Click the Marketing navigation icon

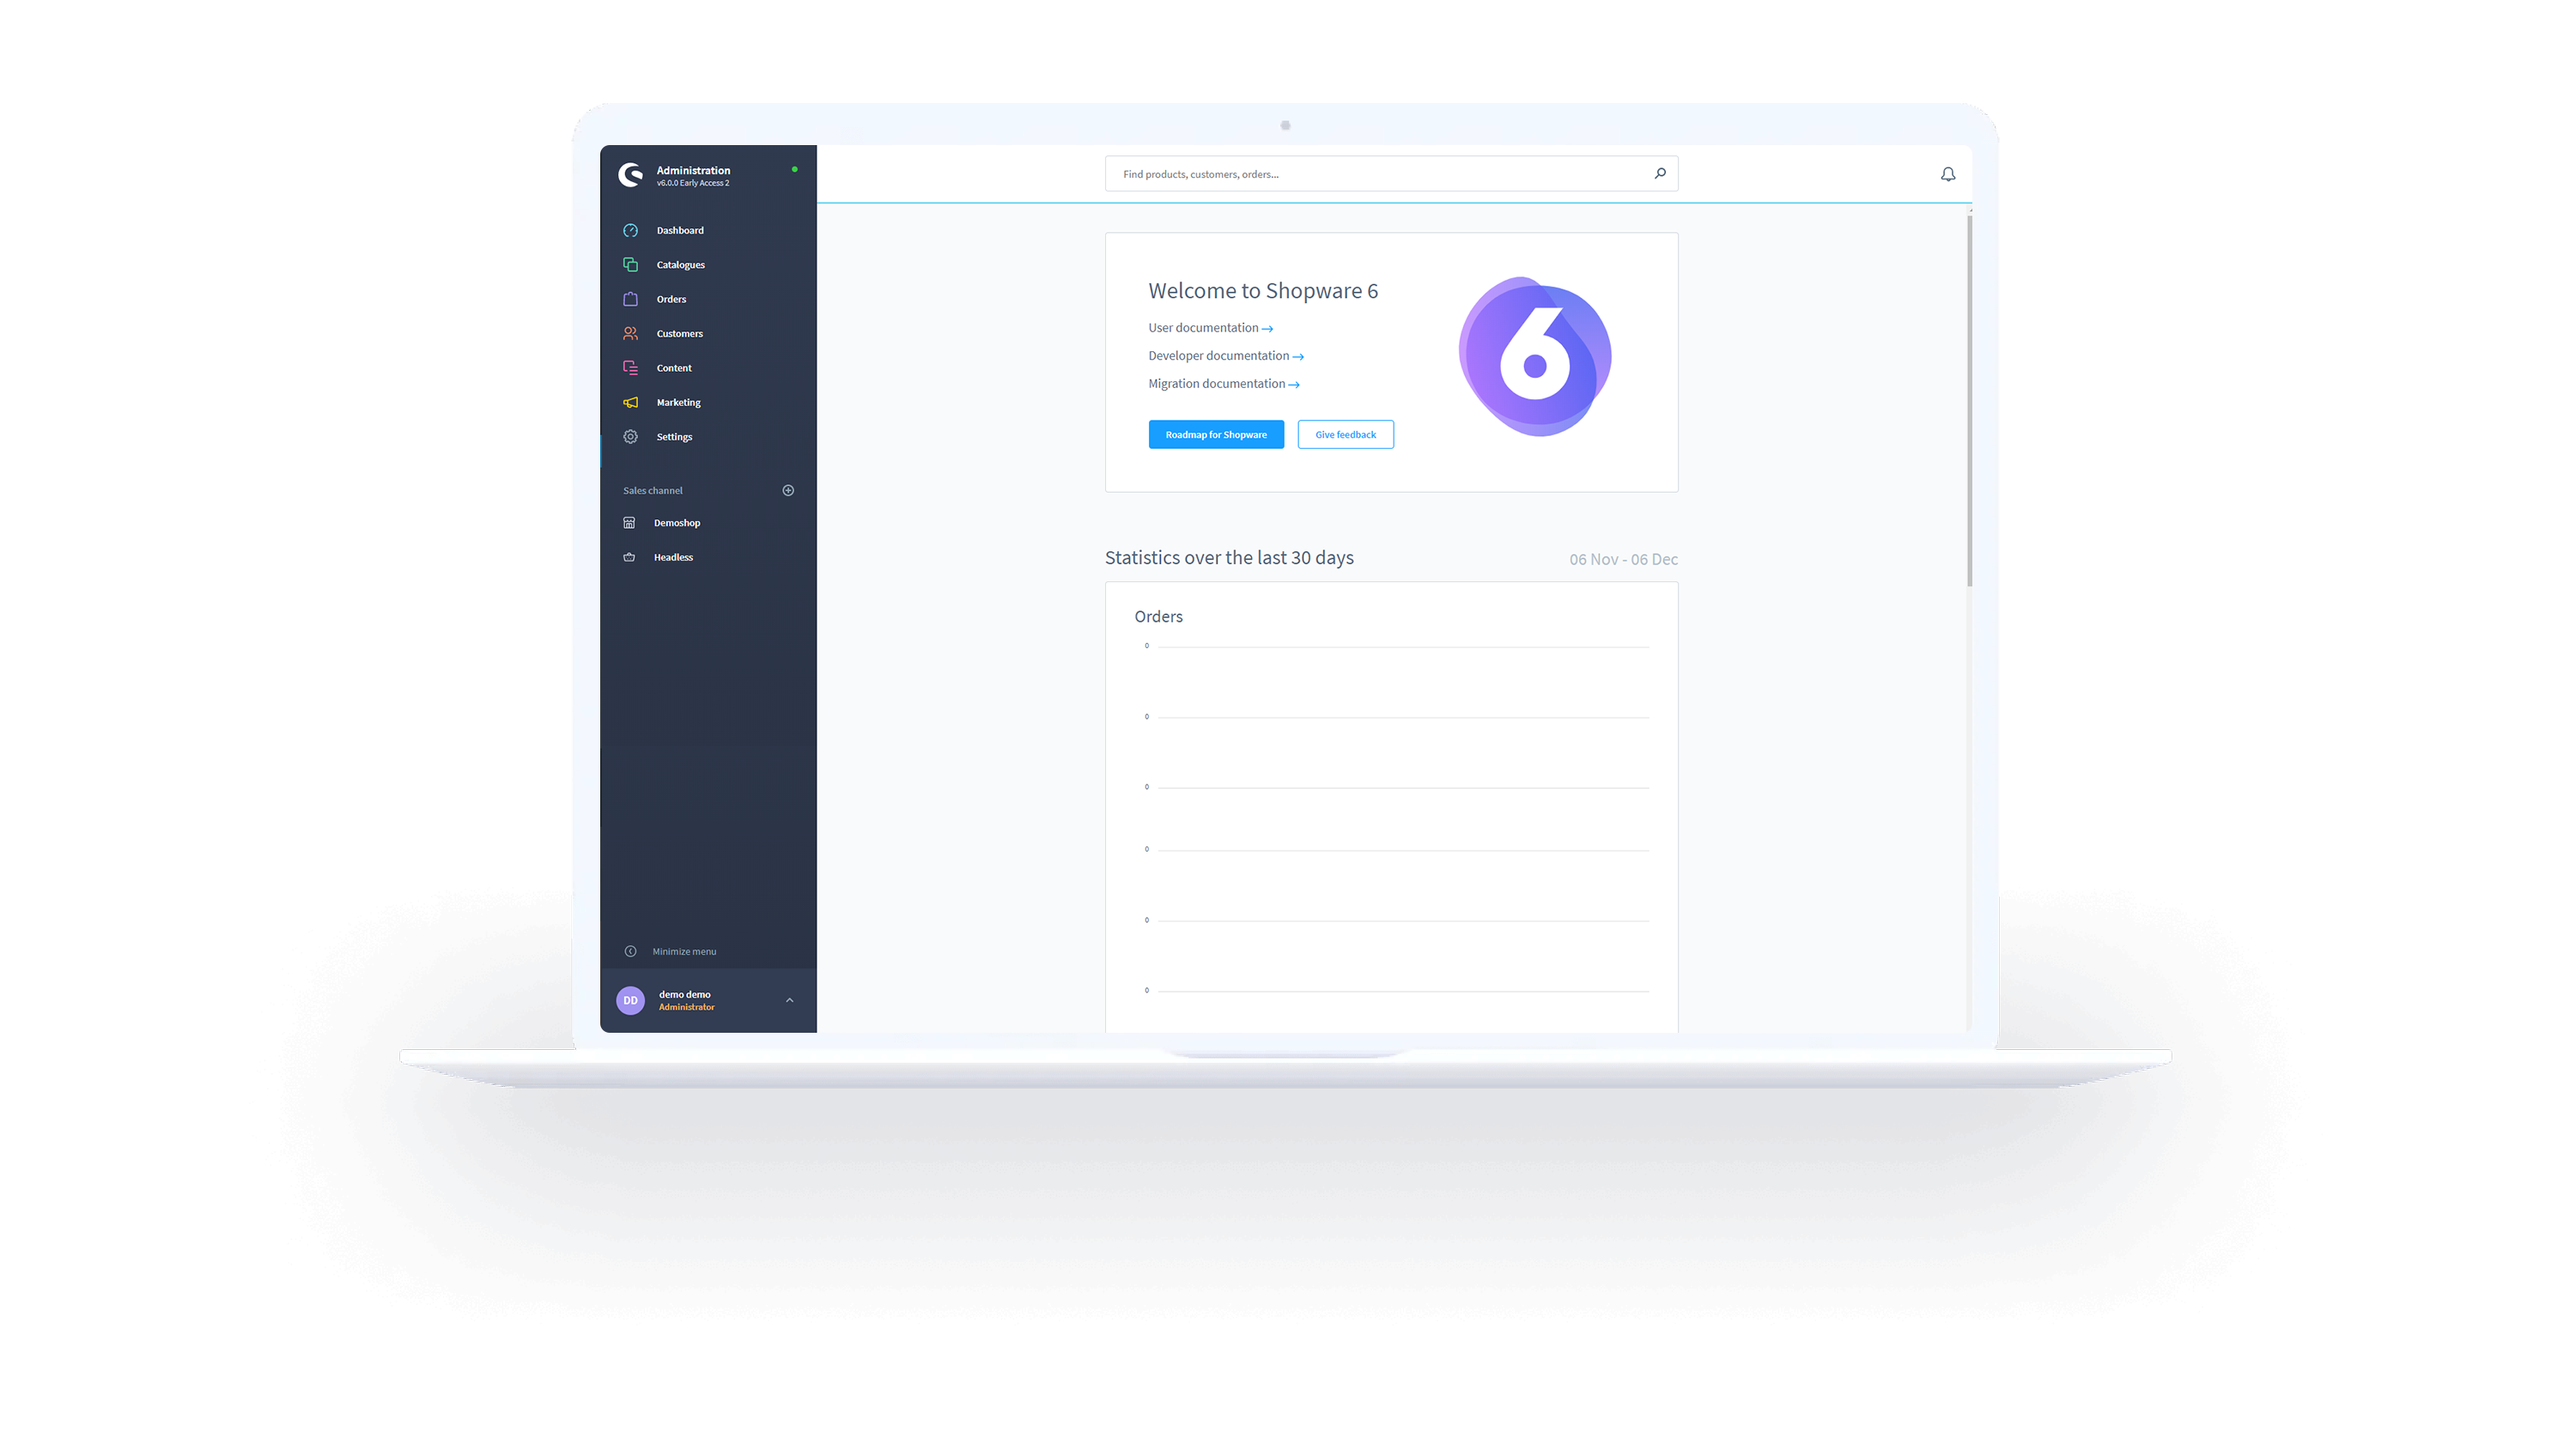coord(632,402)
